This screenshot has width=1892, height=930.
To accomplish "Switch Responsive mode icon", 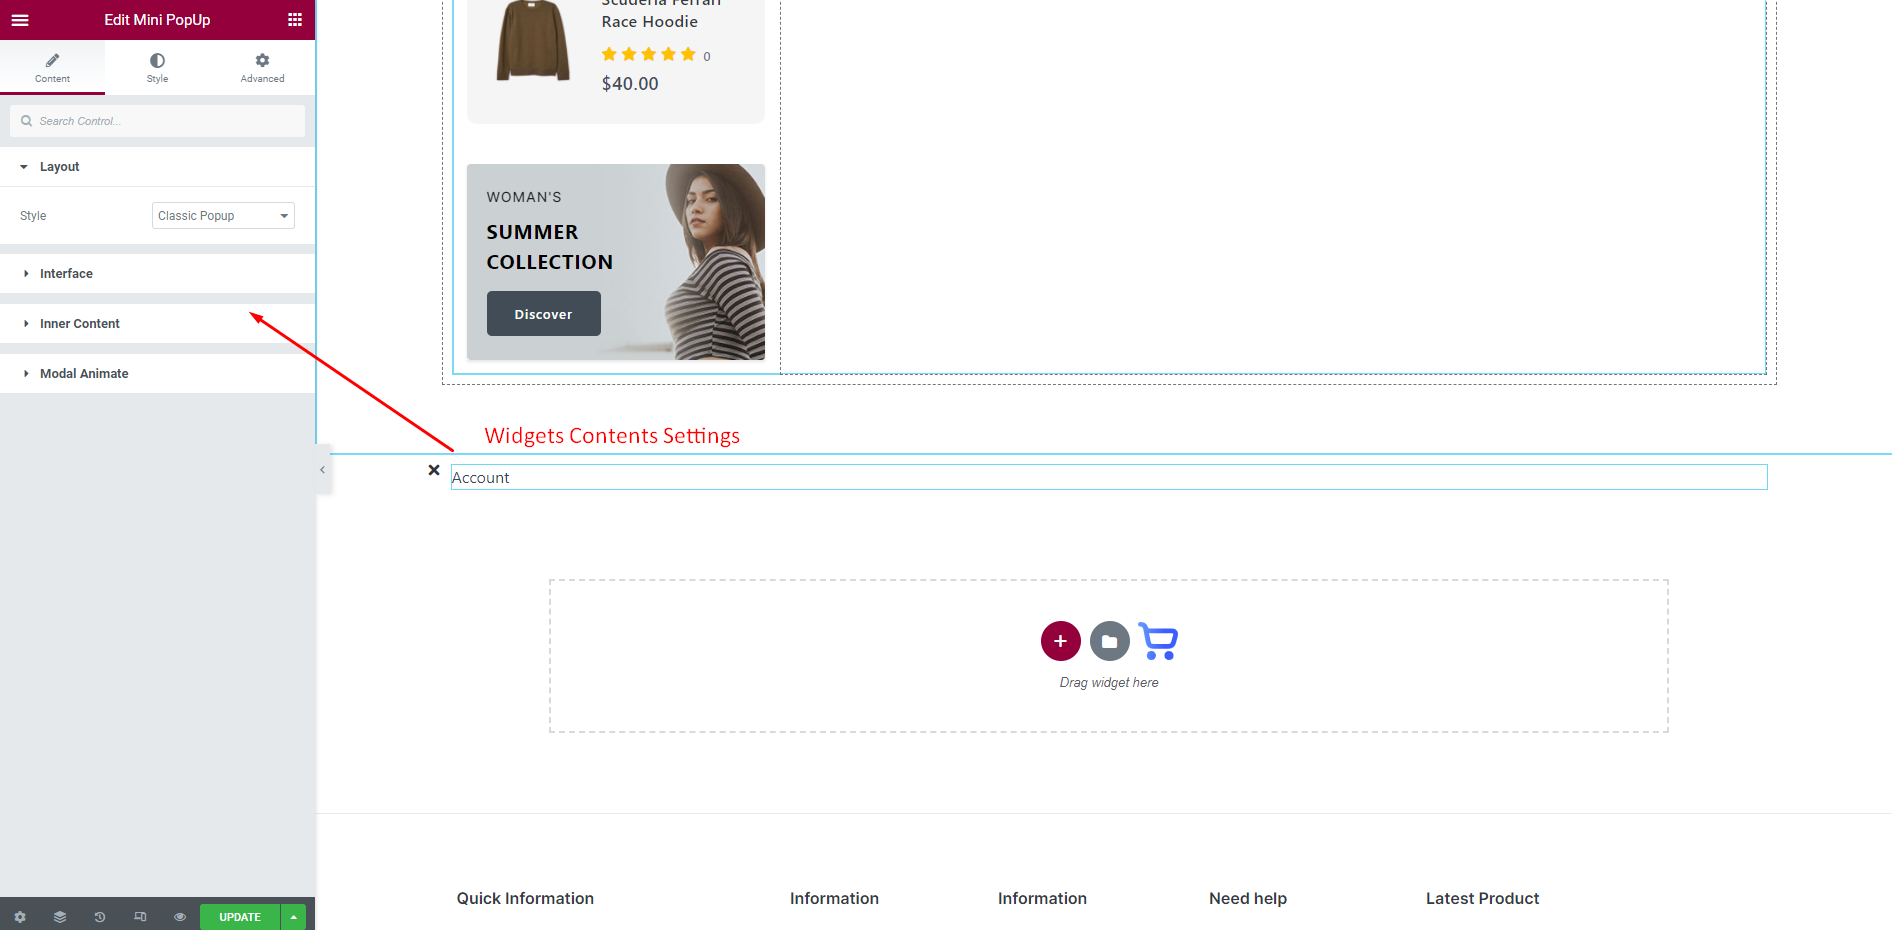I will point(140,917).
